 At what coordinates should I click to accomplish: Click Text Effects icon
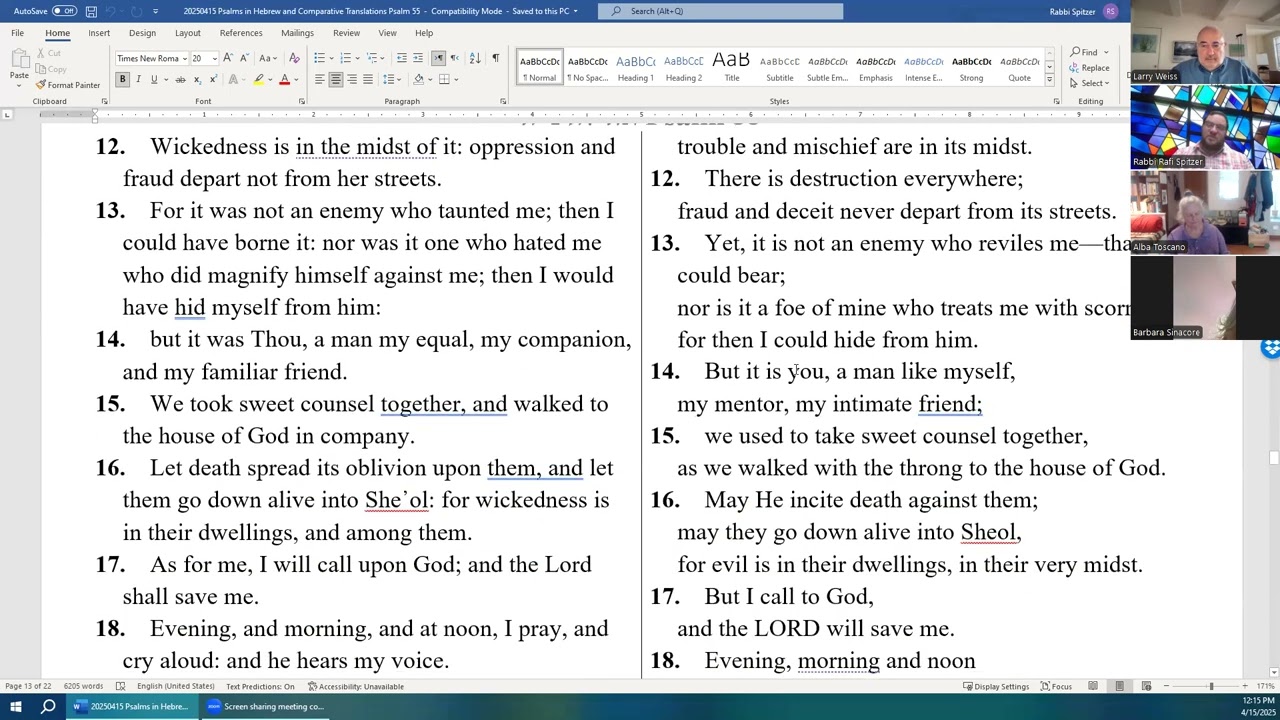[x=233, y=79]
